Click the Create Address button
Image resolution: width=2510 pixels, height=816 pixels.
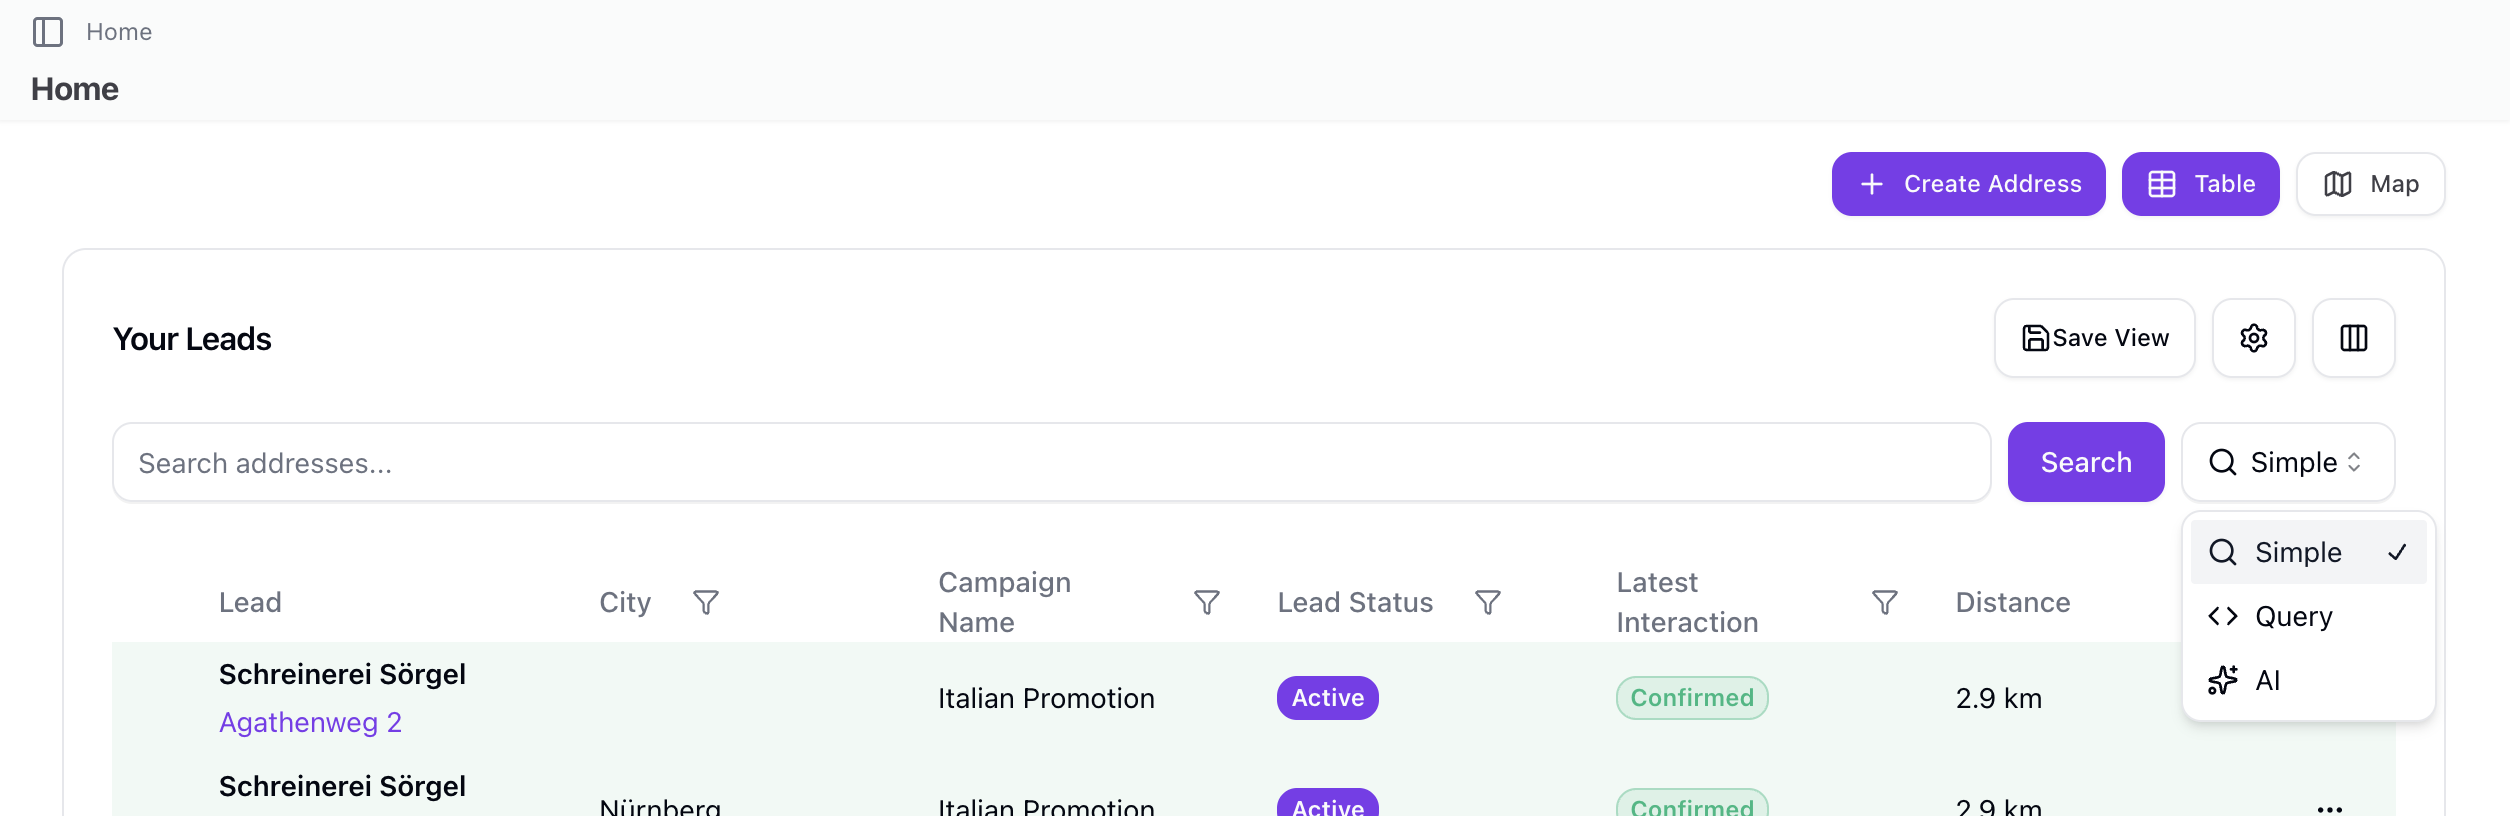click(x=1968, y=184)
